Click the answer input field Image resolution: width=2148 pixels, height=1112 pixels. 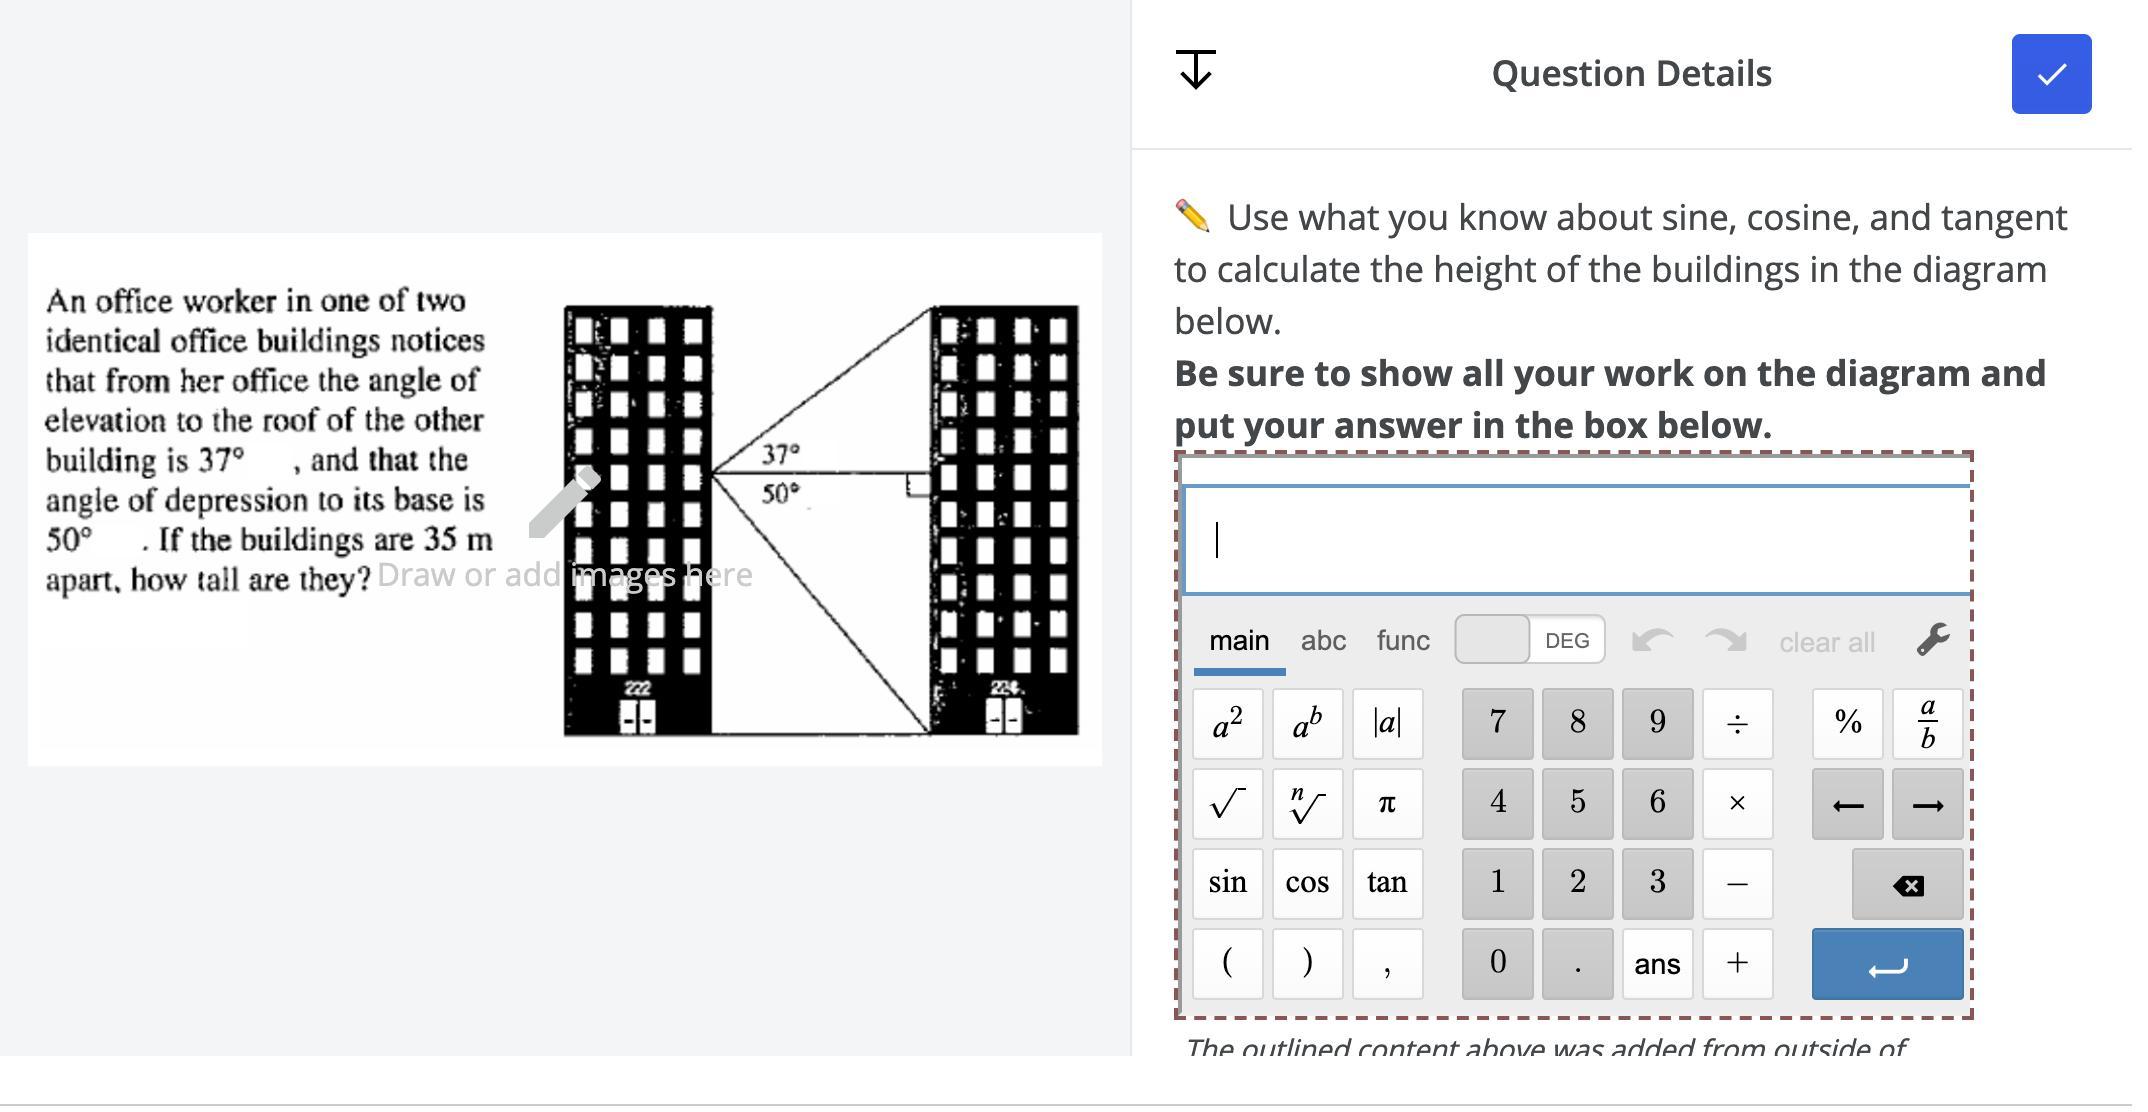1576,540
